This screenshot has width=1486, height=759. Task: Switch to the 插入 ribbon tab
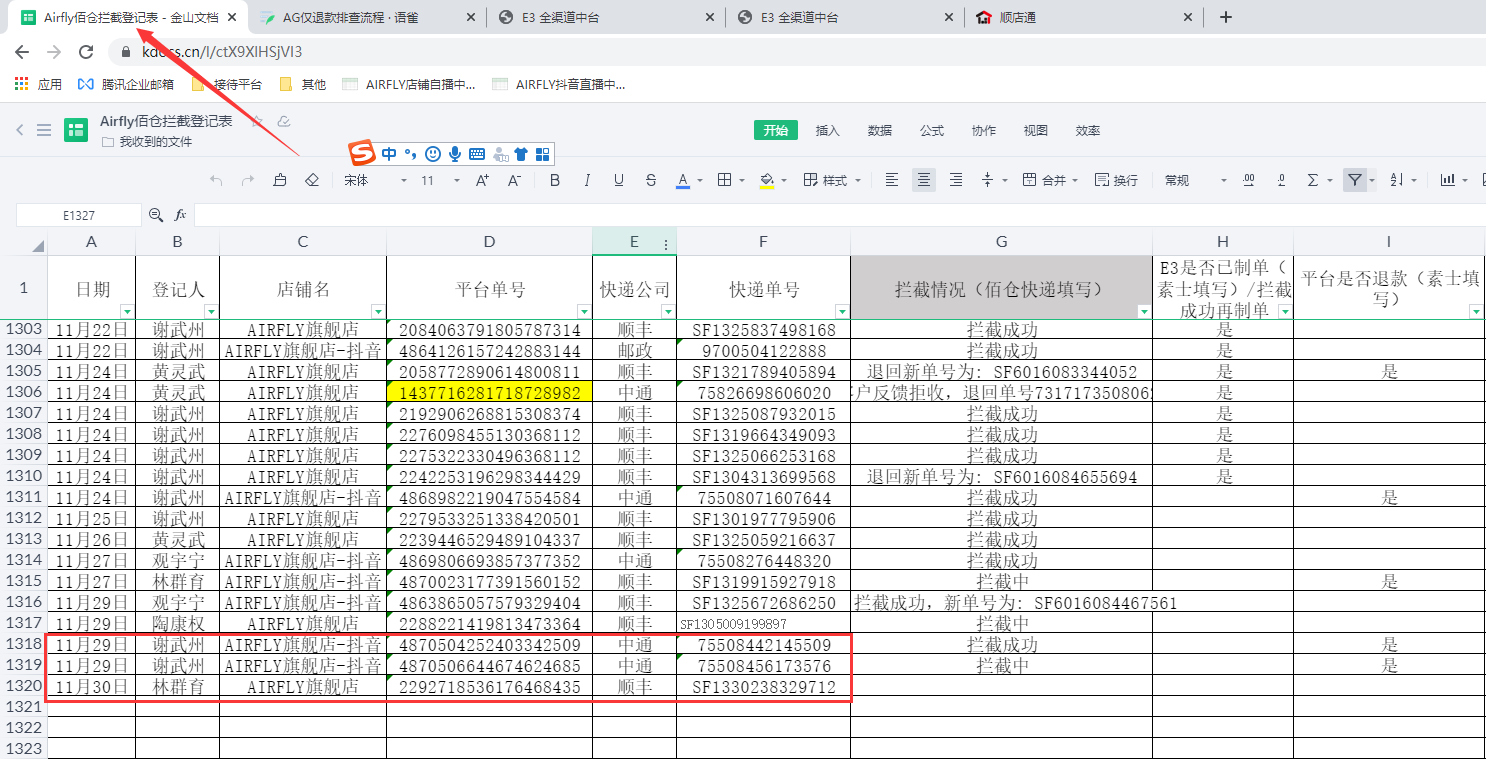pyautogui.click(x=828, y=130)
